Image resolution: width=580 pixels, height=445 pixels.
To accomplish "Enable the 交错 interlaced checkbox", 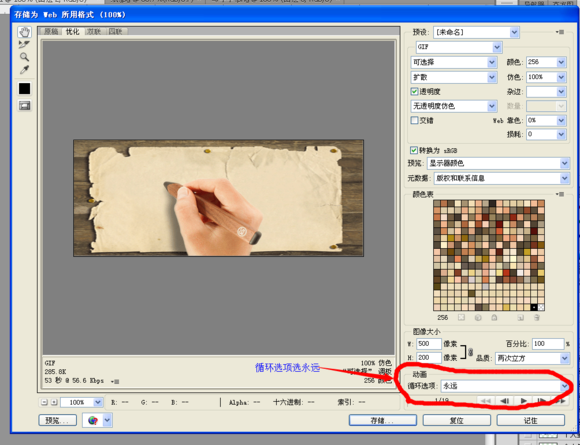I will [415, 120].
